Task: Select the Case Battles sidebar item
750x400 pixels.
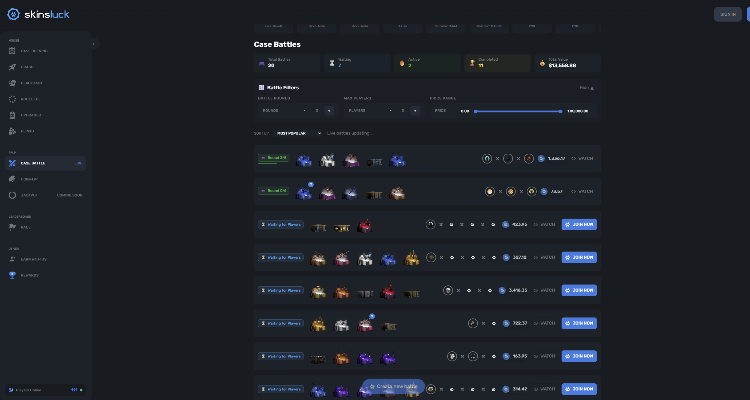Action: point(45,163)
